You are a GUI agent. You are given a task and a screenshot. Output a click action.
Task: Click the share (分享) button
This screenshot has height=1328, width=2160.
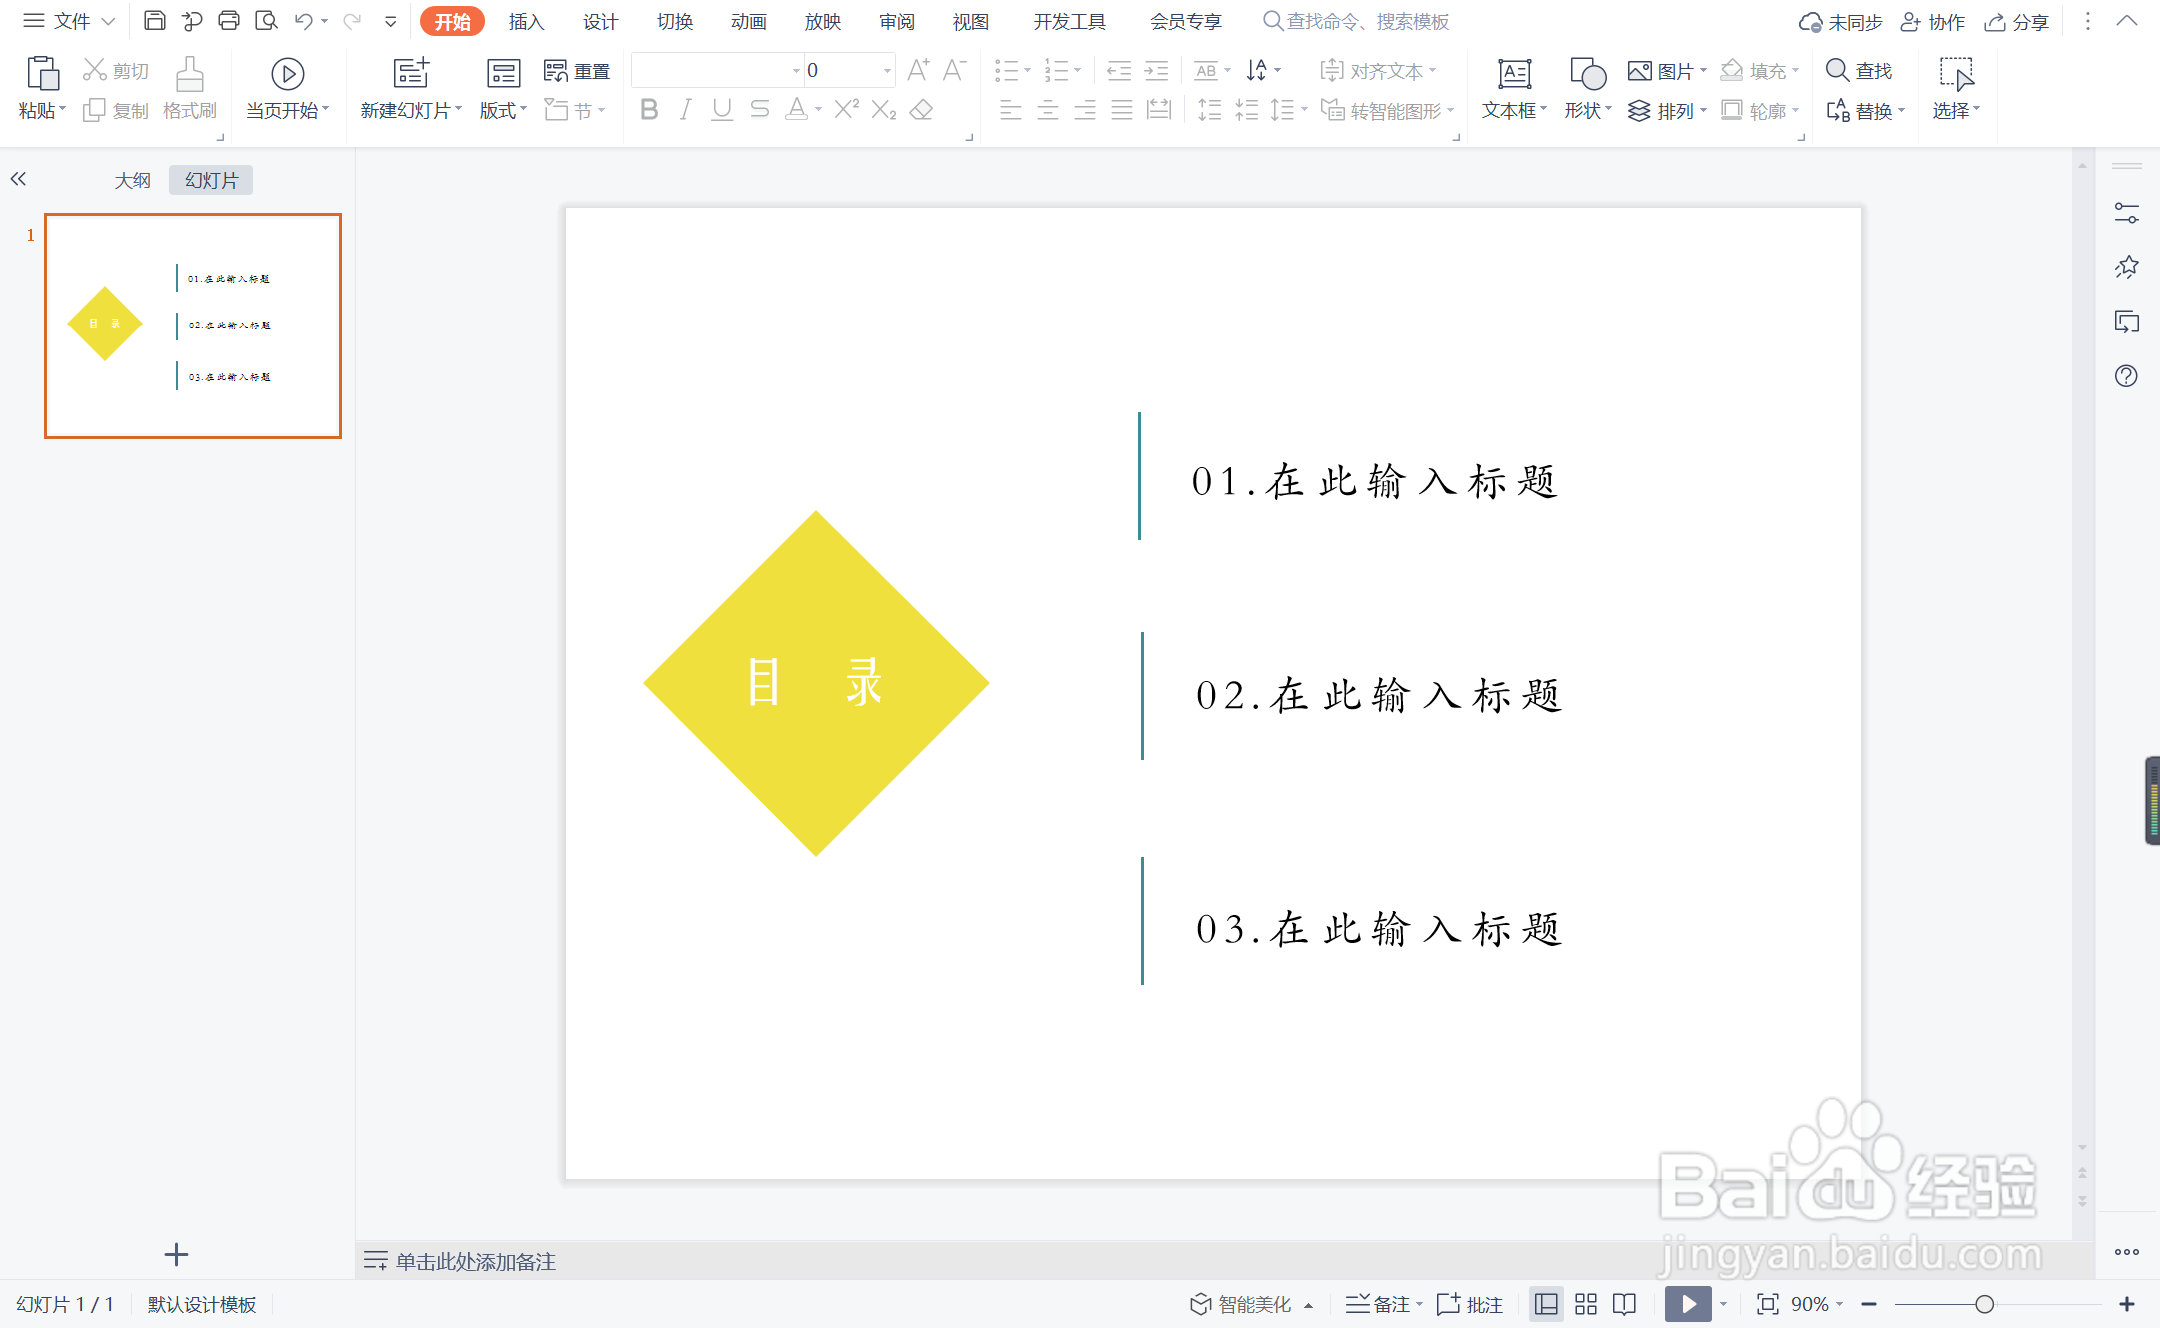[2017, 21]
